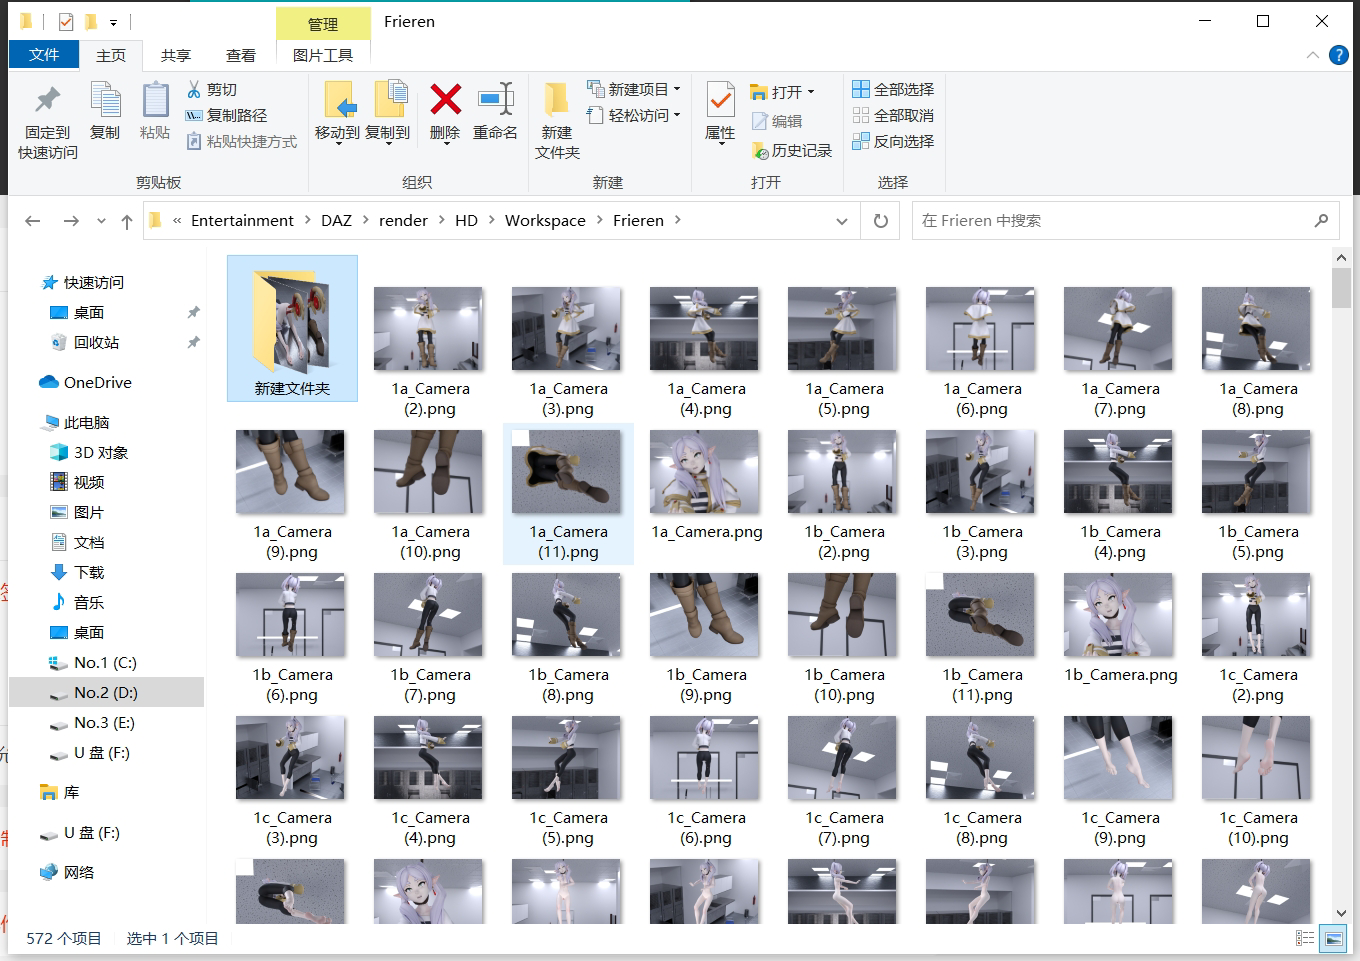Image resolution: width=1360 pixels, height=961 pixels.
Task: Open Properties (属性) checkmark icon
Action: coord(720,100)
